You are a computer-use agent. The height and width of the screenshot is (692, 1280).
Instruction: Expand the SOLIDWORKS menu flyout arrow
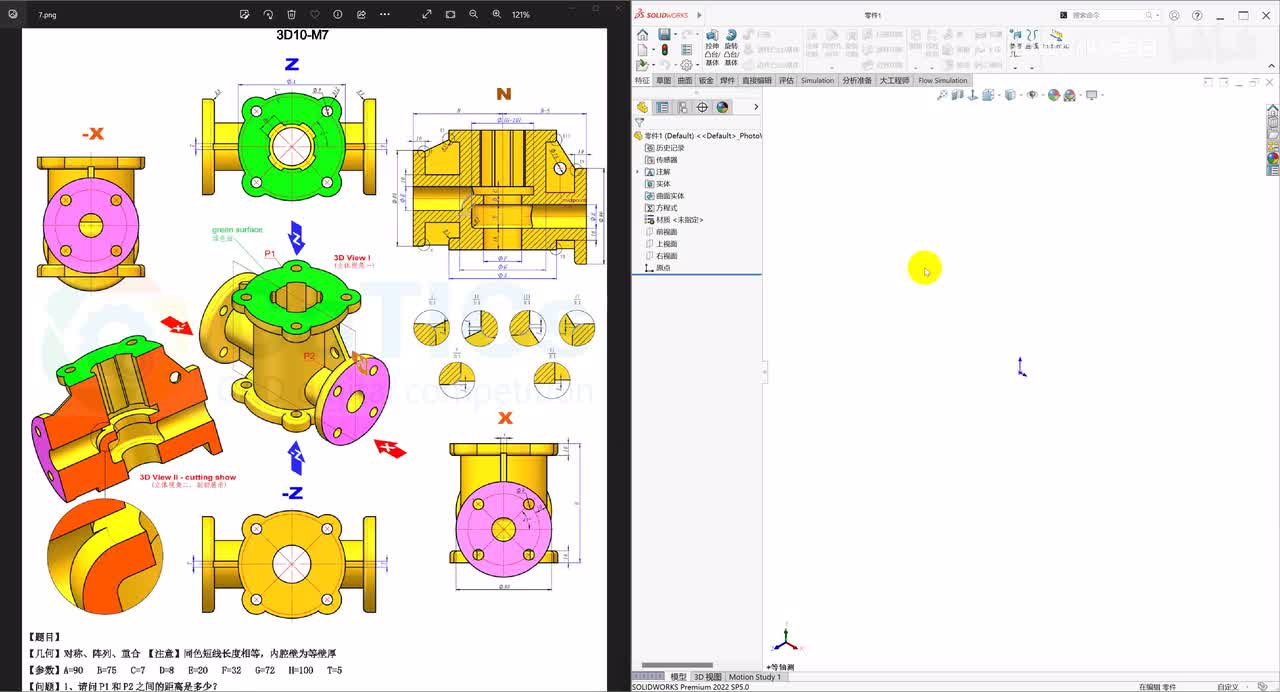coord(699,15)
